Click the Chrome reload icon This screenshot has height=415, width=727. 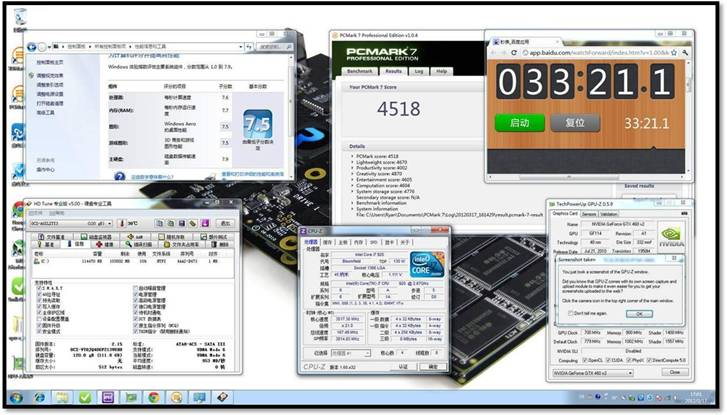(x=513, y=53)
